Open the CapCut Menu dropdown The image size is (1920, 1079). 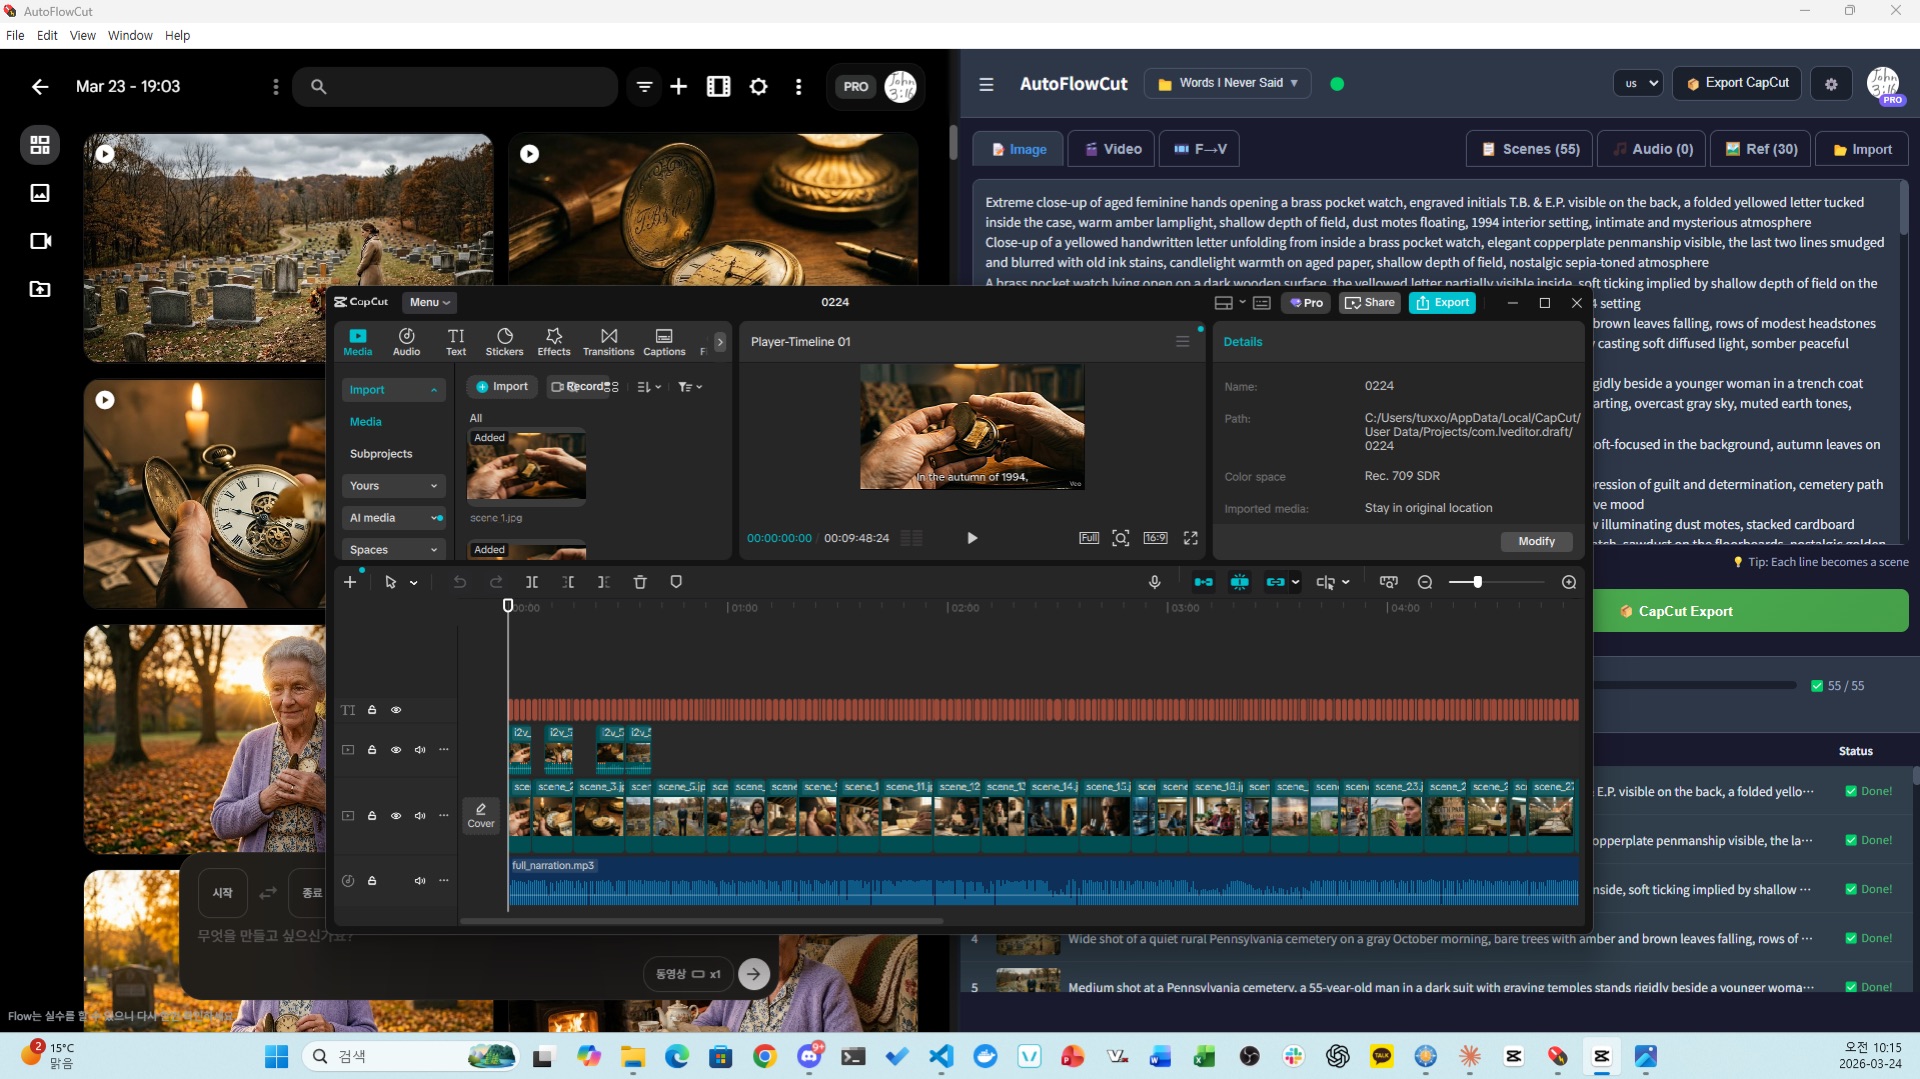pos(429,302)
